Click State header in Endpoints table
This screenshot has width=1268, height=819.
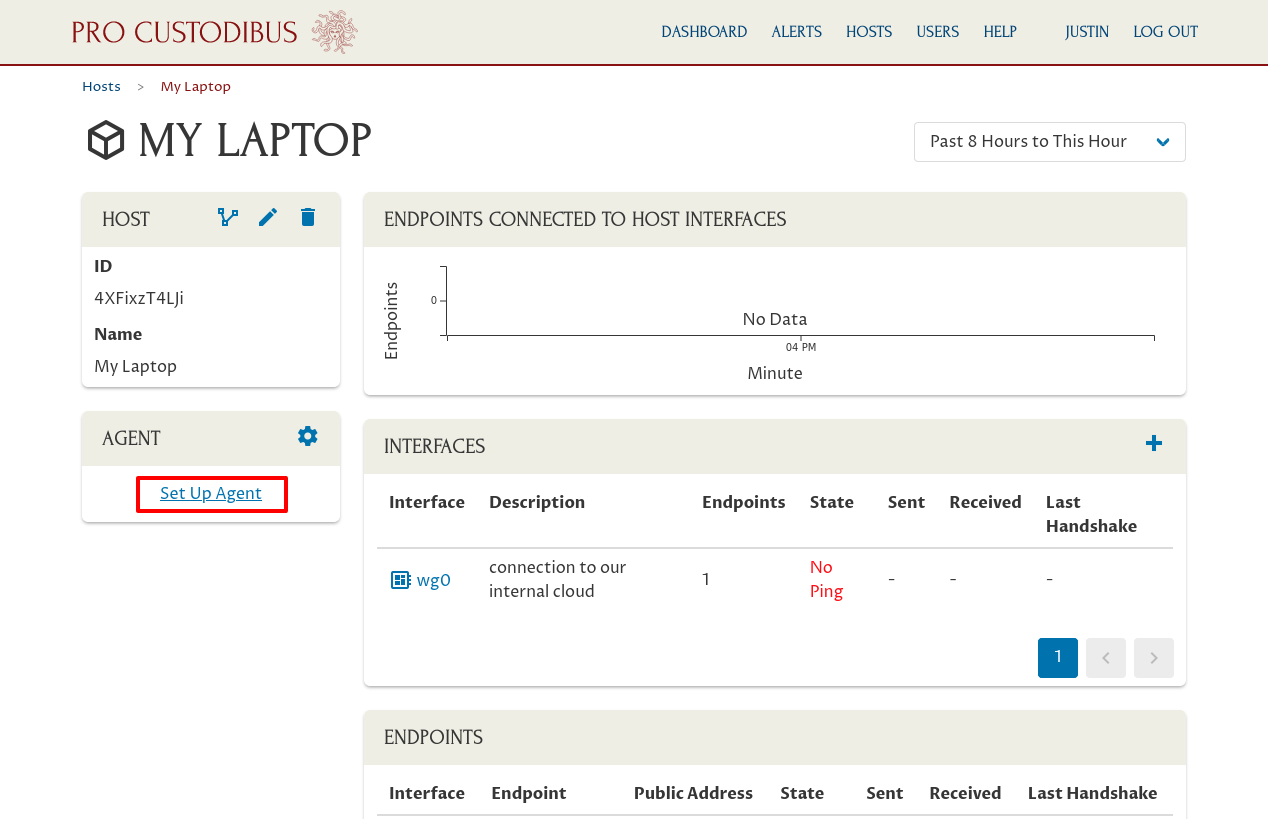click(802, 793)
